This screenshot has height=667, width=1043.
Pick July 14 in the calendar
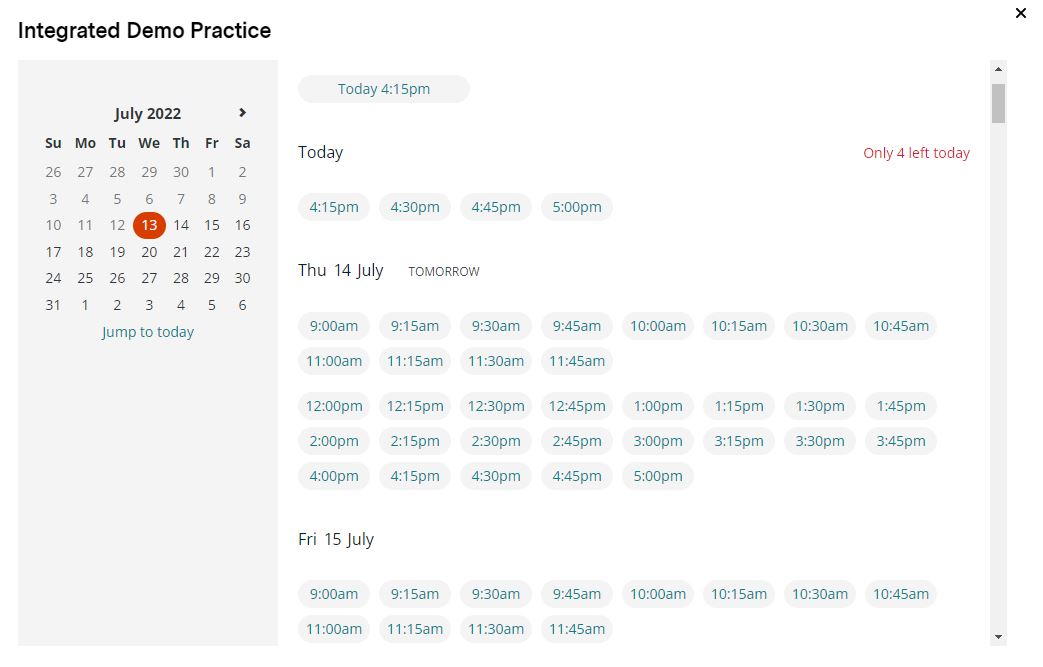click(181, 225)
